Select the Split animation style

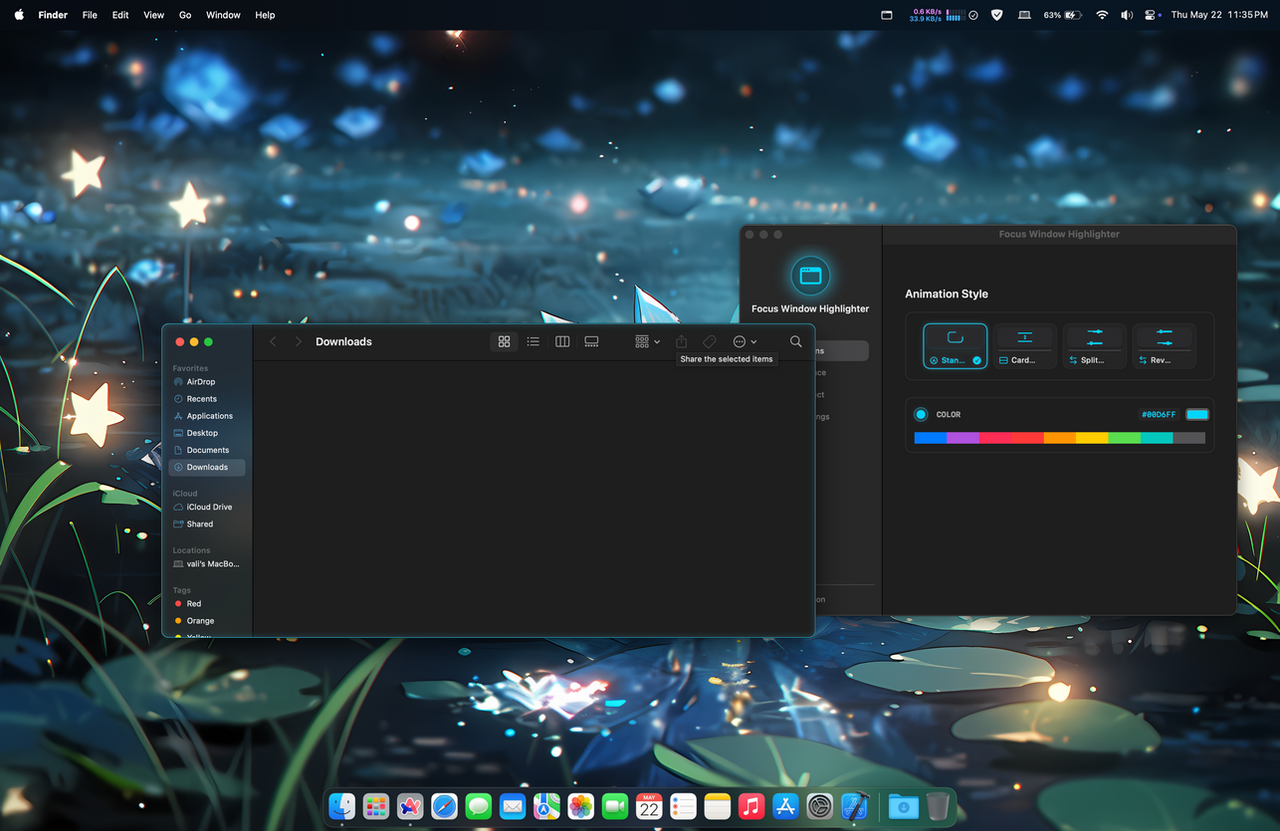[1094, 346]
